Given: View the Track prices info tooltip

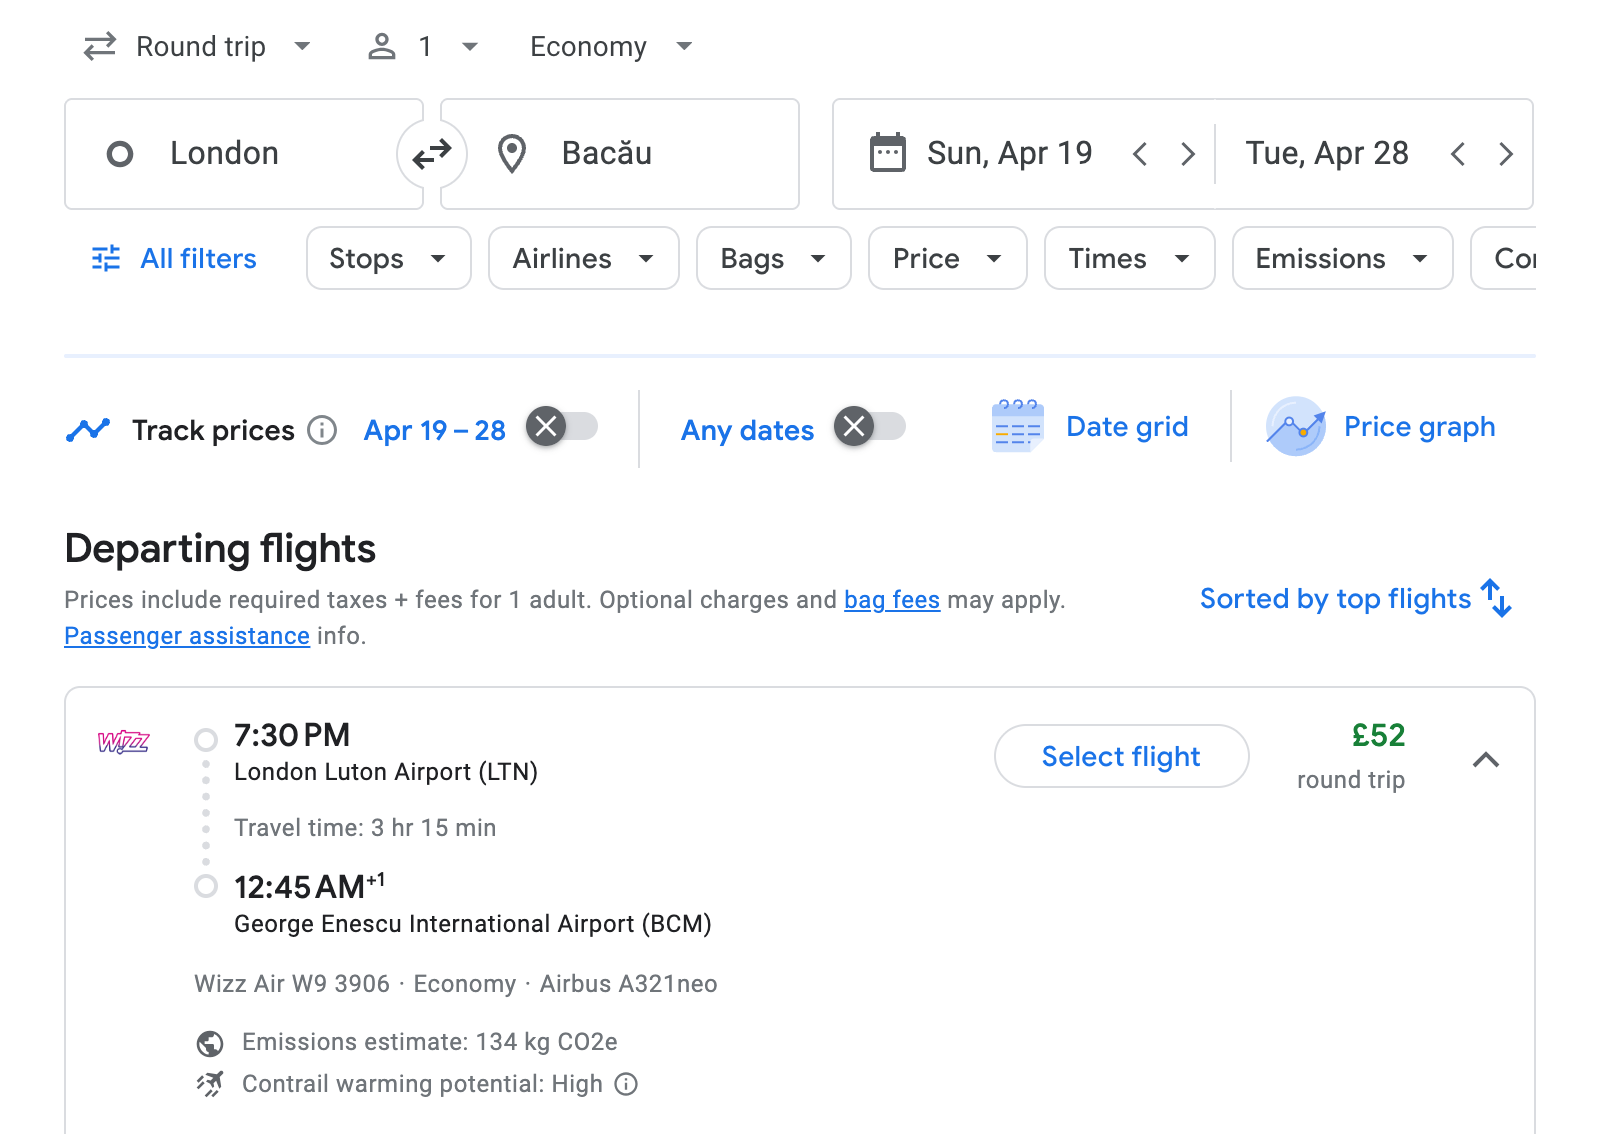Looking at the screenshot, I should pyautogui.click(x=322, y=430).
